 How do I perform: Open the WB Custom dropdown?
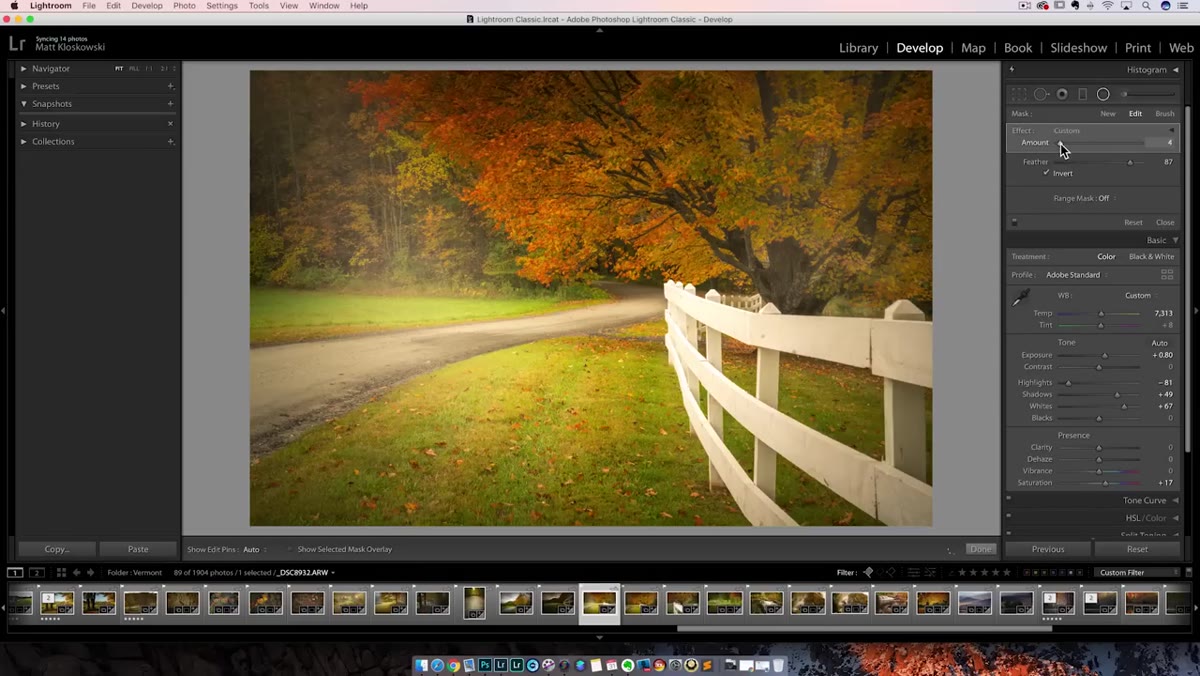point(1141,295)
